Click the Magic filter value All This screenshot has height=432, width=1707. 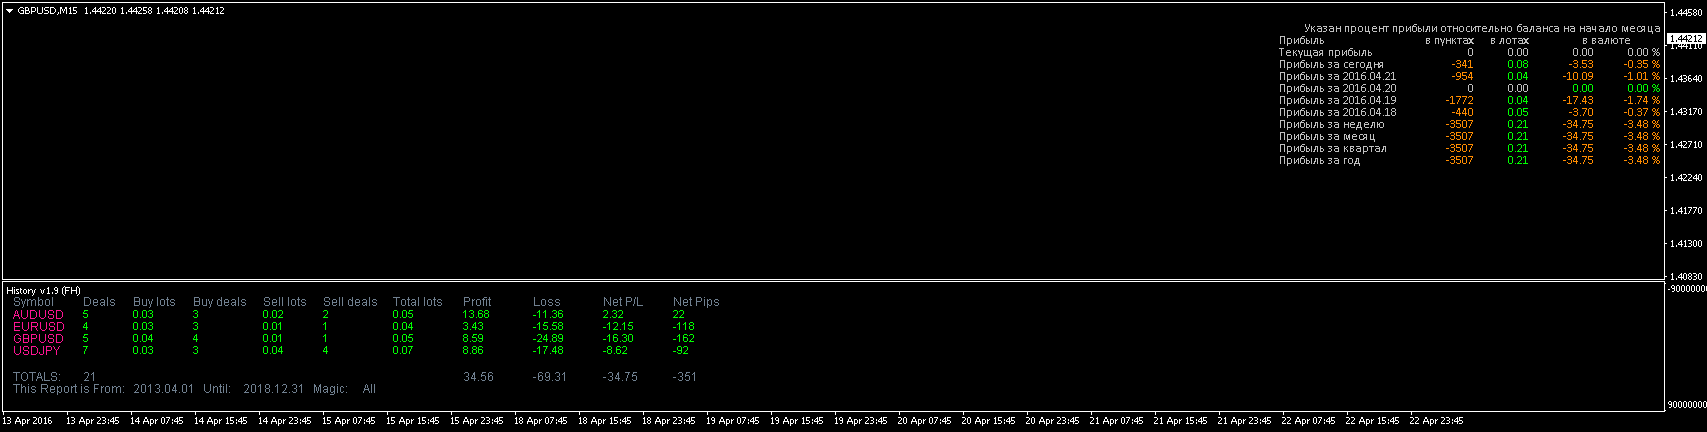[x=369, y=389]
